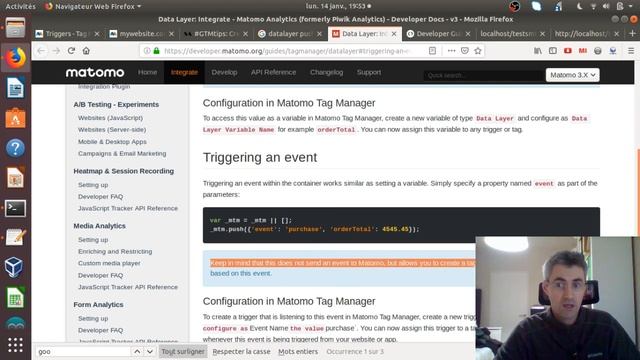Click the browser Forward arrow
Image resolution: width=640 pixels, height=360 pixels.
pos(56,51)
